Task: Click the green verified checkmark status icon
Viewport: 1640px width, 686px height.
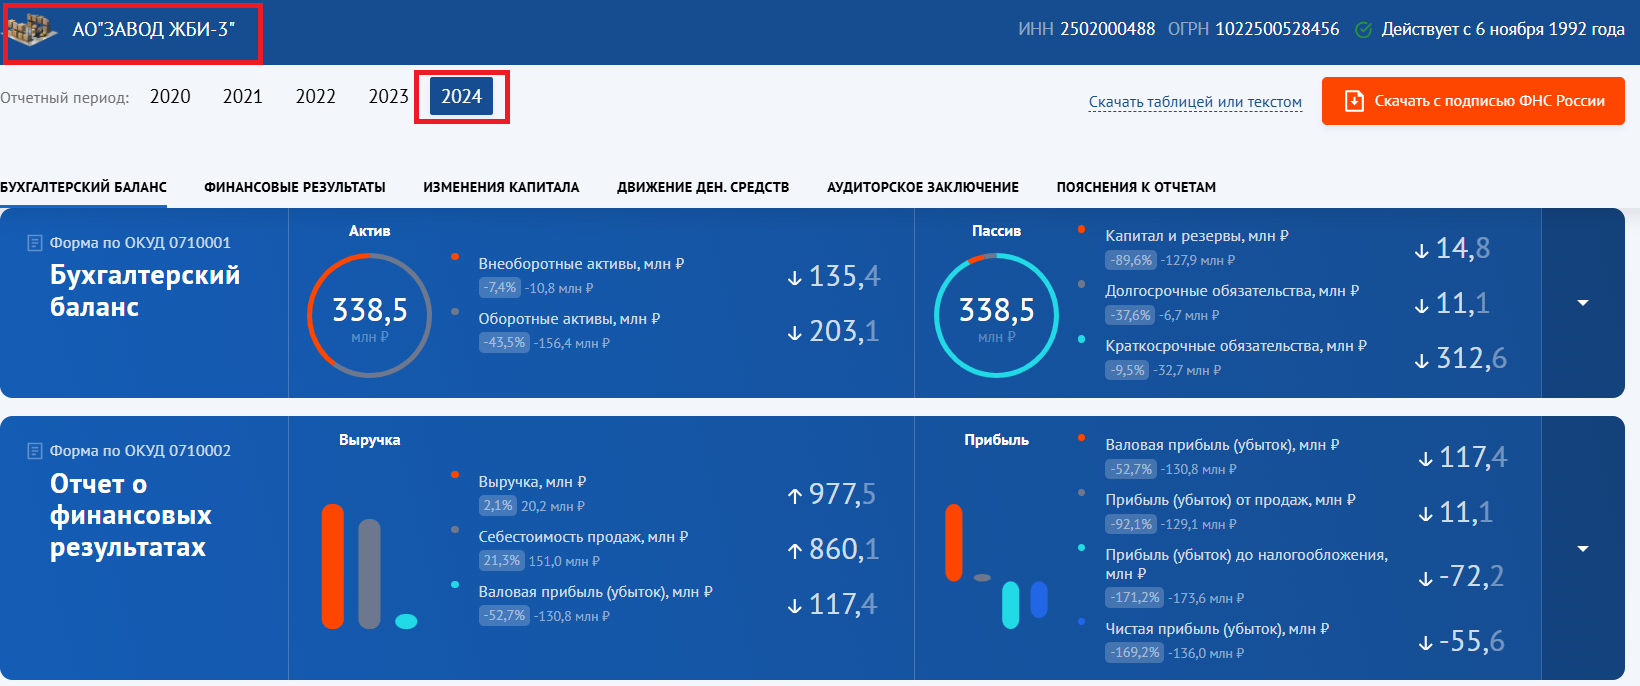Action: (x=1362, y=30)
